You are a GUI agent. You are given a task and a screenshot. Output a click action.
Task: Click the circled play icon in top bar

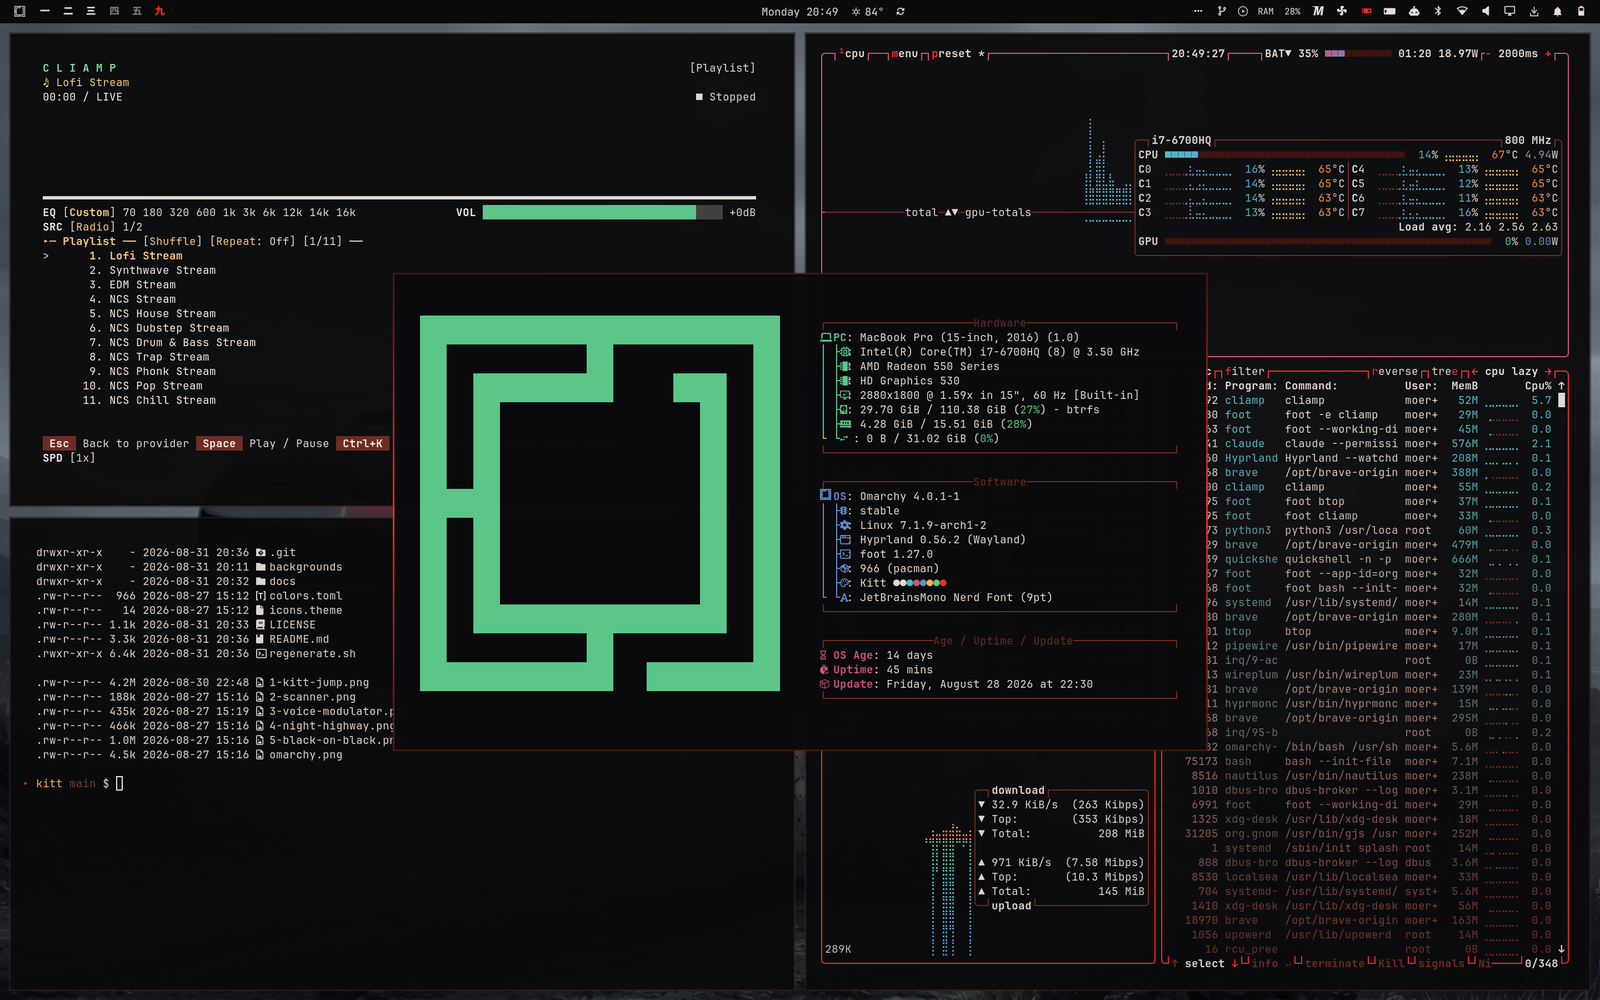coord(1243,11)
